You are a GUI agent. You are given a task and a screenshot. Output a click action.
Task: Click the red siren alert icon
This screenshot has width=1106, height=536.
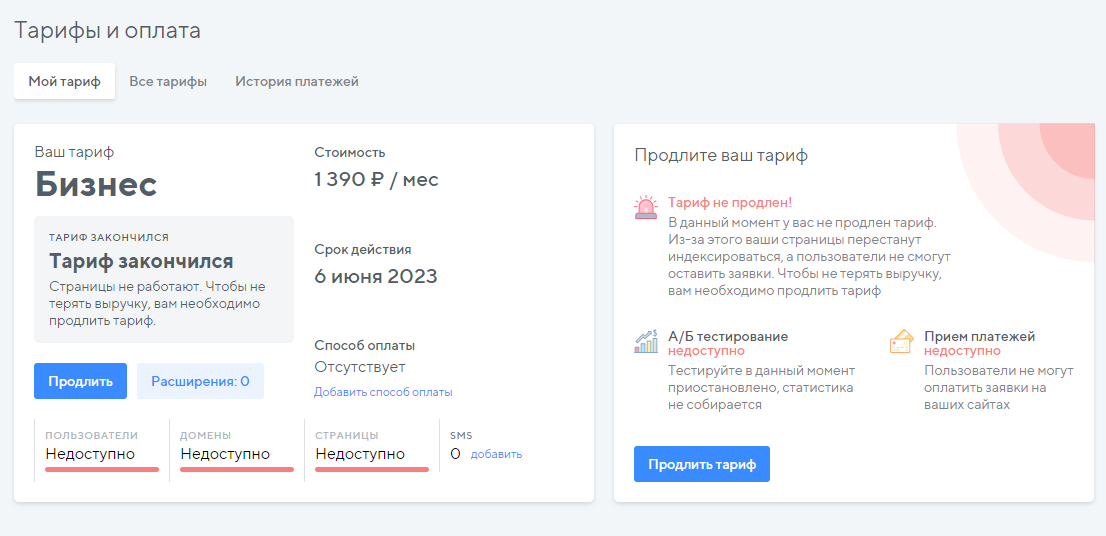[646, 207]
